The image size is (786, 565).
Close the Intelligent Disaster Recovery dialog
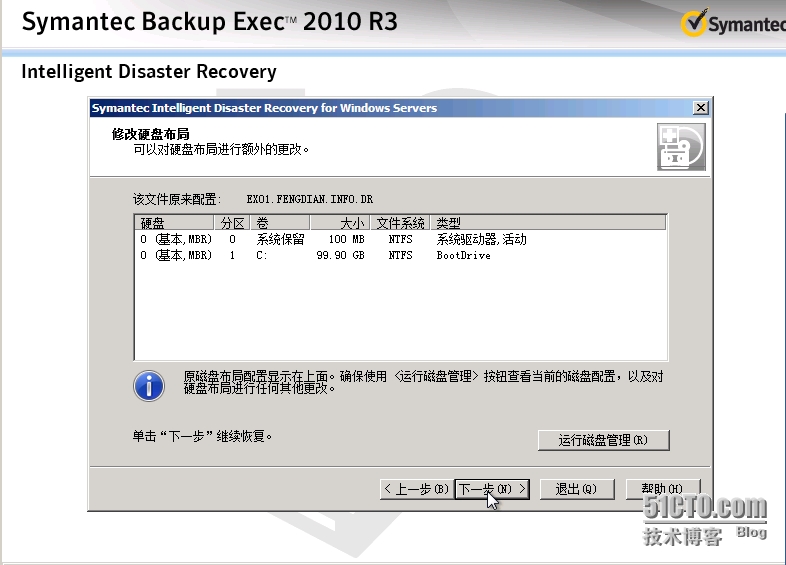click(701, 108)
